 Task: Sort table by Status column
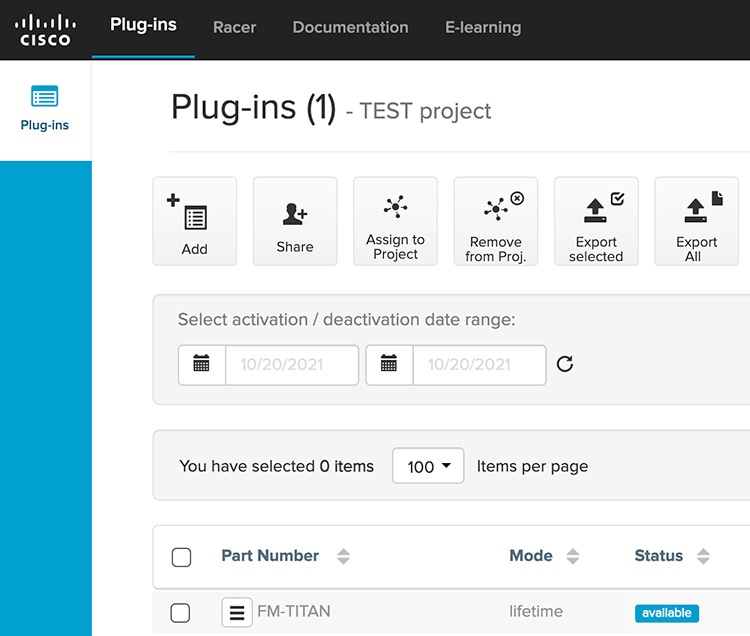703,557
